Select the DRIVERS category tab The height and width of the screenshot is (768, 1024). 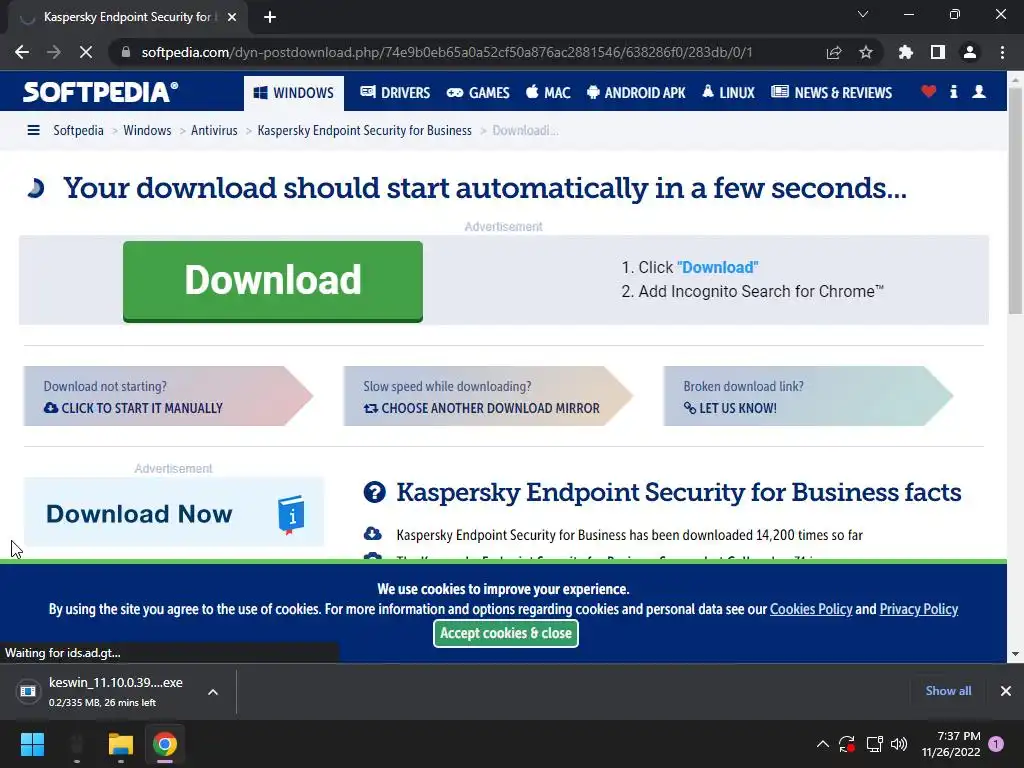[x=394, y=93]
